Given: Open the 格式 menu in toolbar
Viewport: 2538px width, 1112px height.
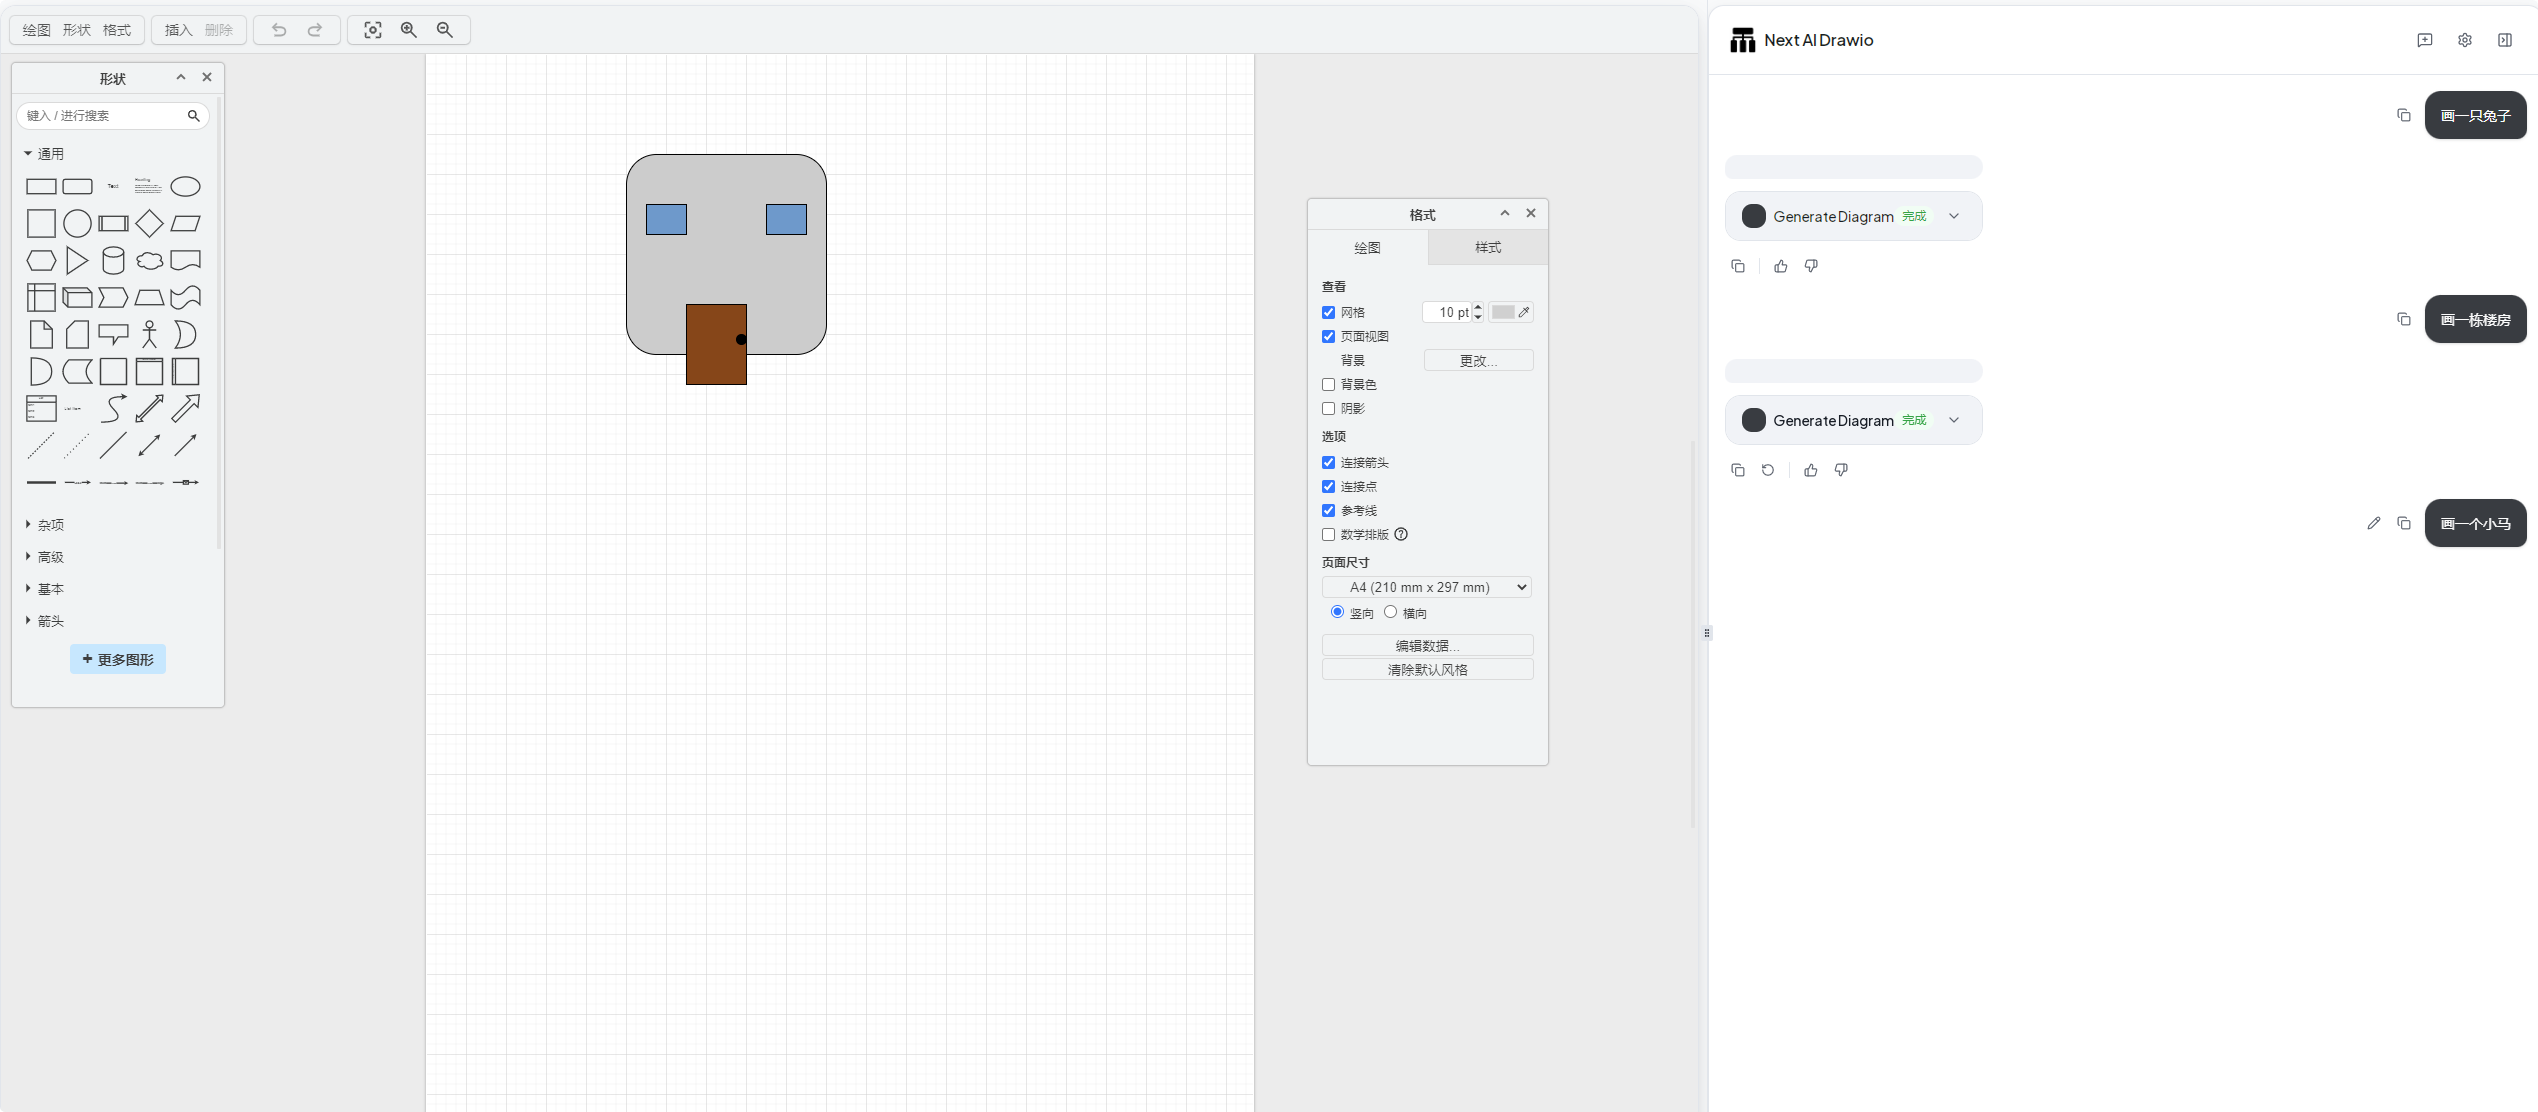Looking at the screenshot, I should point(117,30).
